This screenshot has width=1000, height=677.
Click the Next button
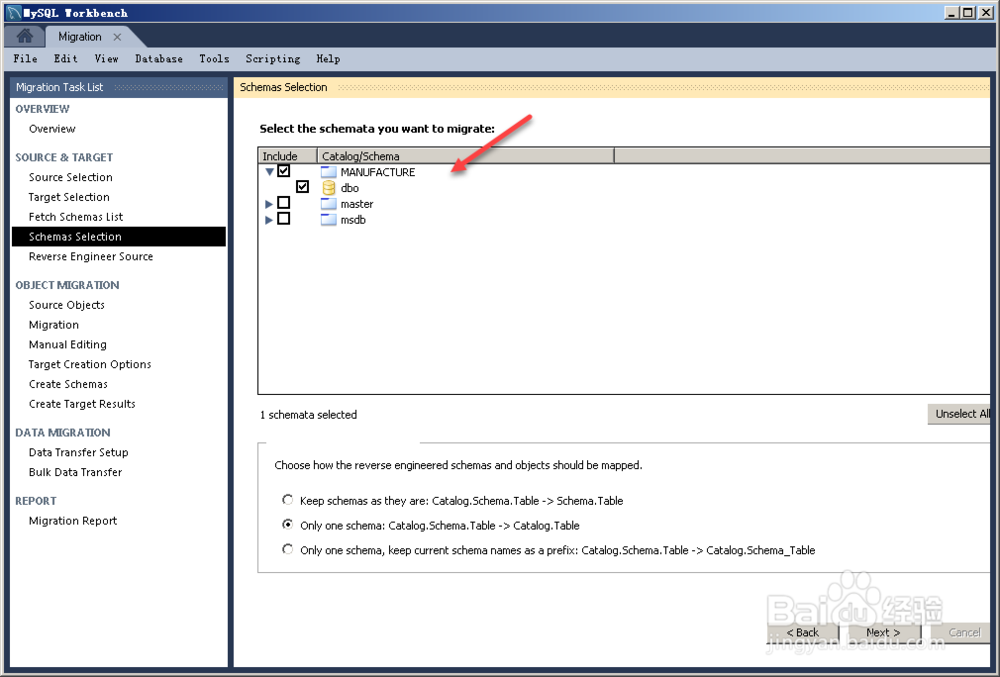(883, 632)
